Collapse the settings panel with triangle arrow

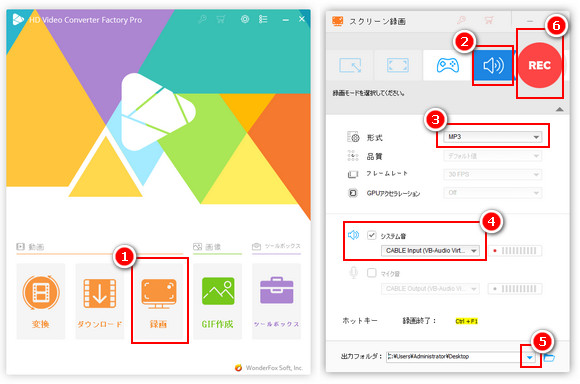(x=560, y=110)
